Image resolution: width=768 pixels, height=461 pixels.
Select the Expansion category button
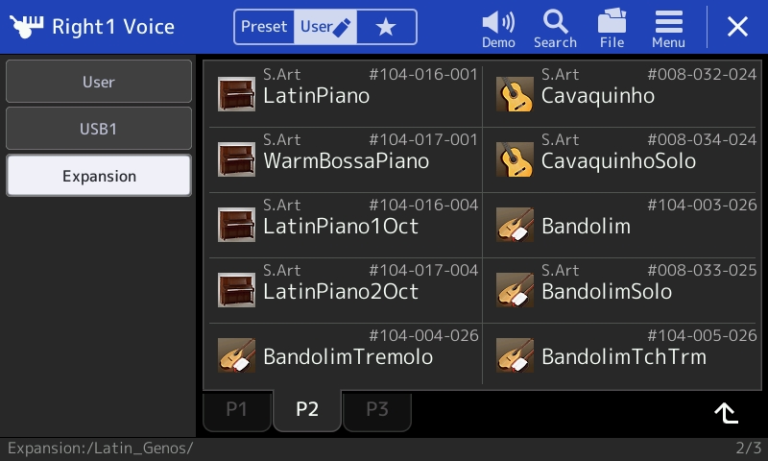click(x=98, y=175)
